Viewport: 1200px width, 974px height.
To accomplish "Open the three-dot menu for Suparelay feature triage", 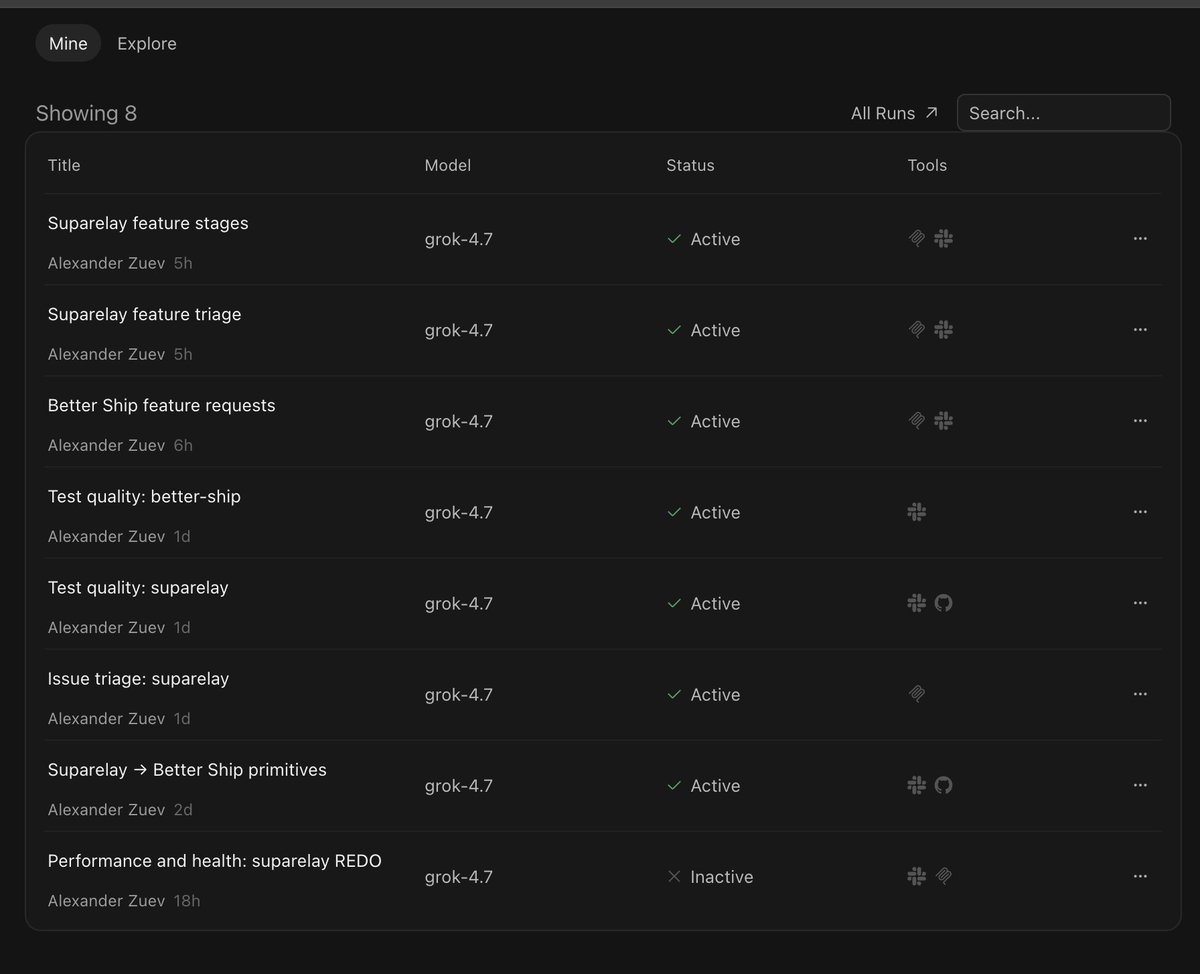I will [1140, 330].
